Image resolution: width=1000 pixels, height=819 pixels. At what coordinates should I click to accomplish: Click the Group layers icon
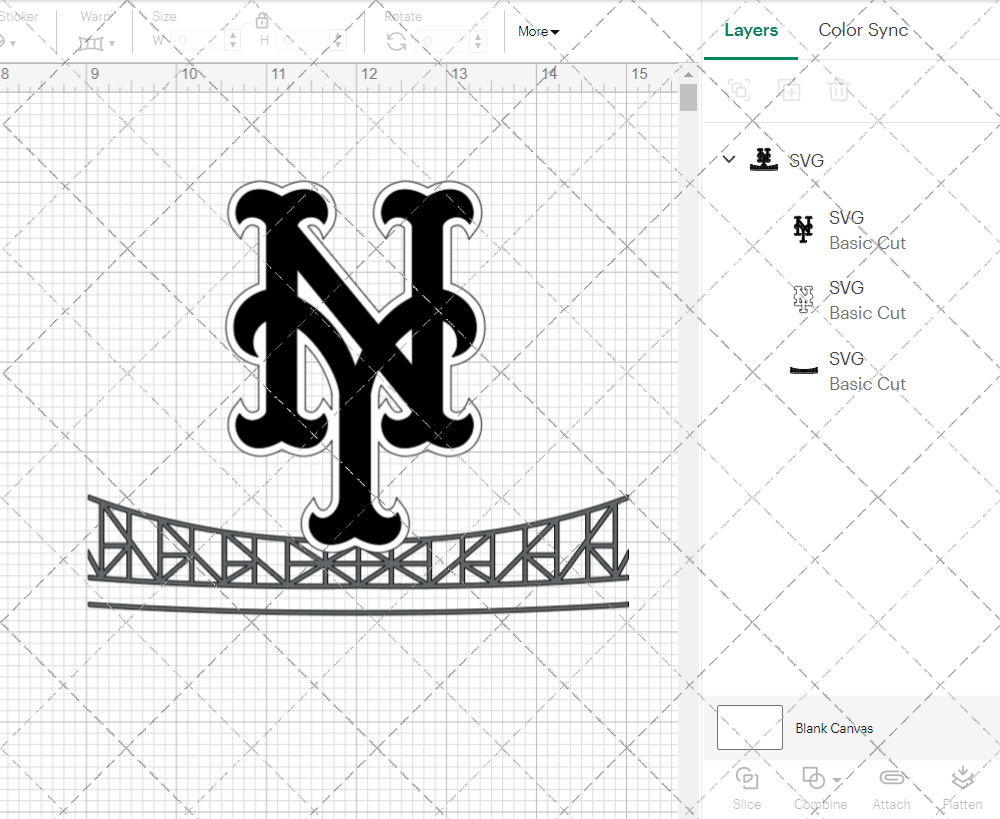pos(739,91)
